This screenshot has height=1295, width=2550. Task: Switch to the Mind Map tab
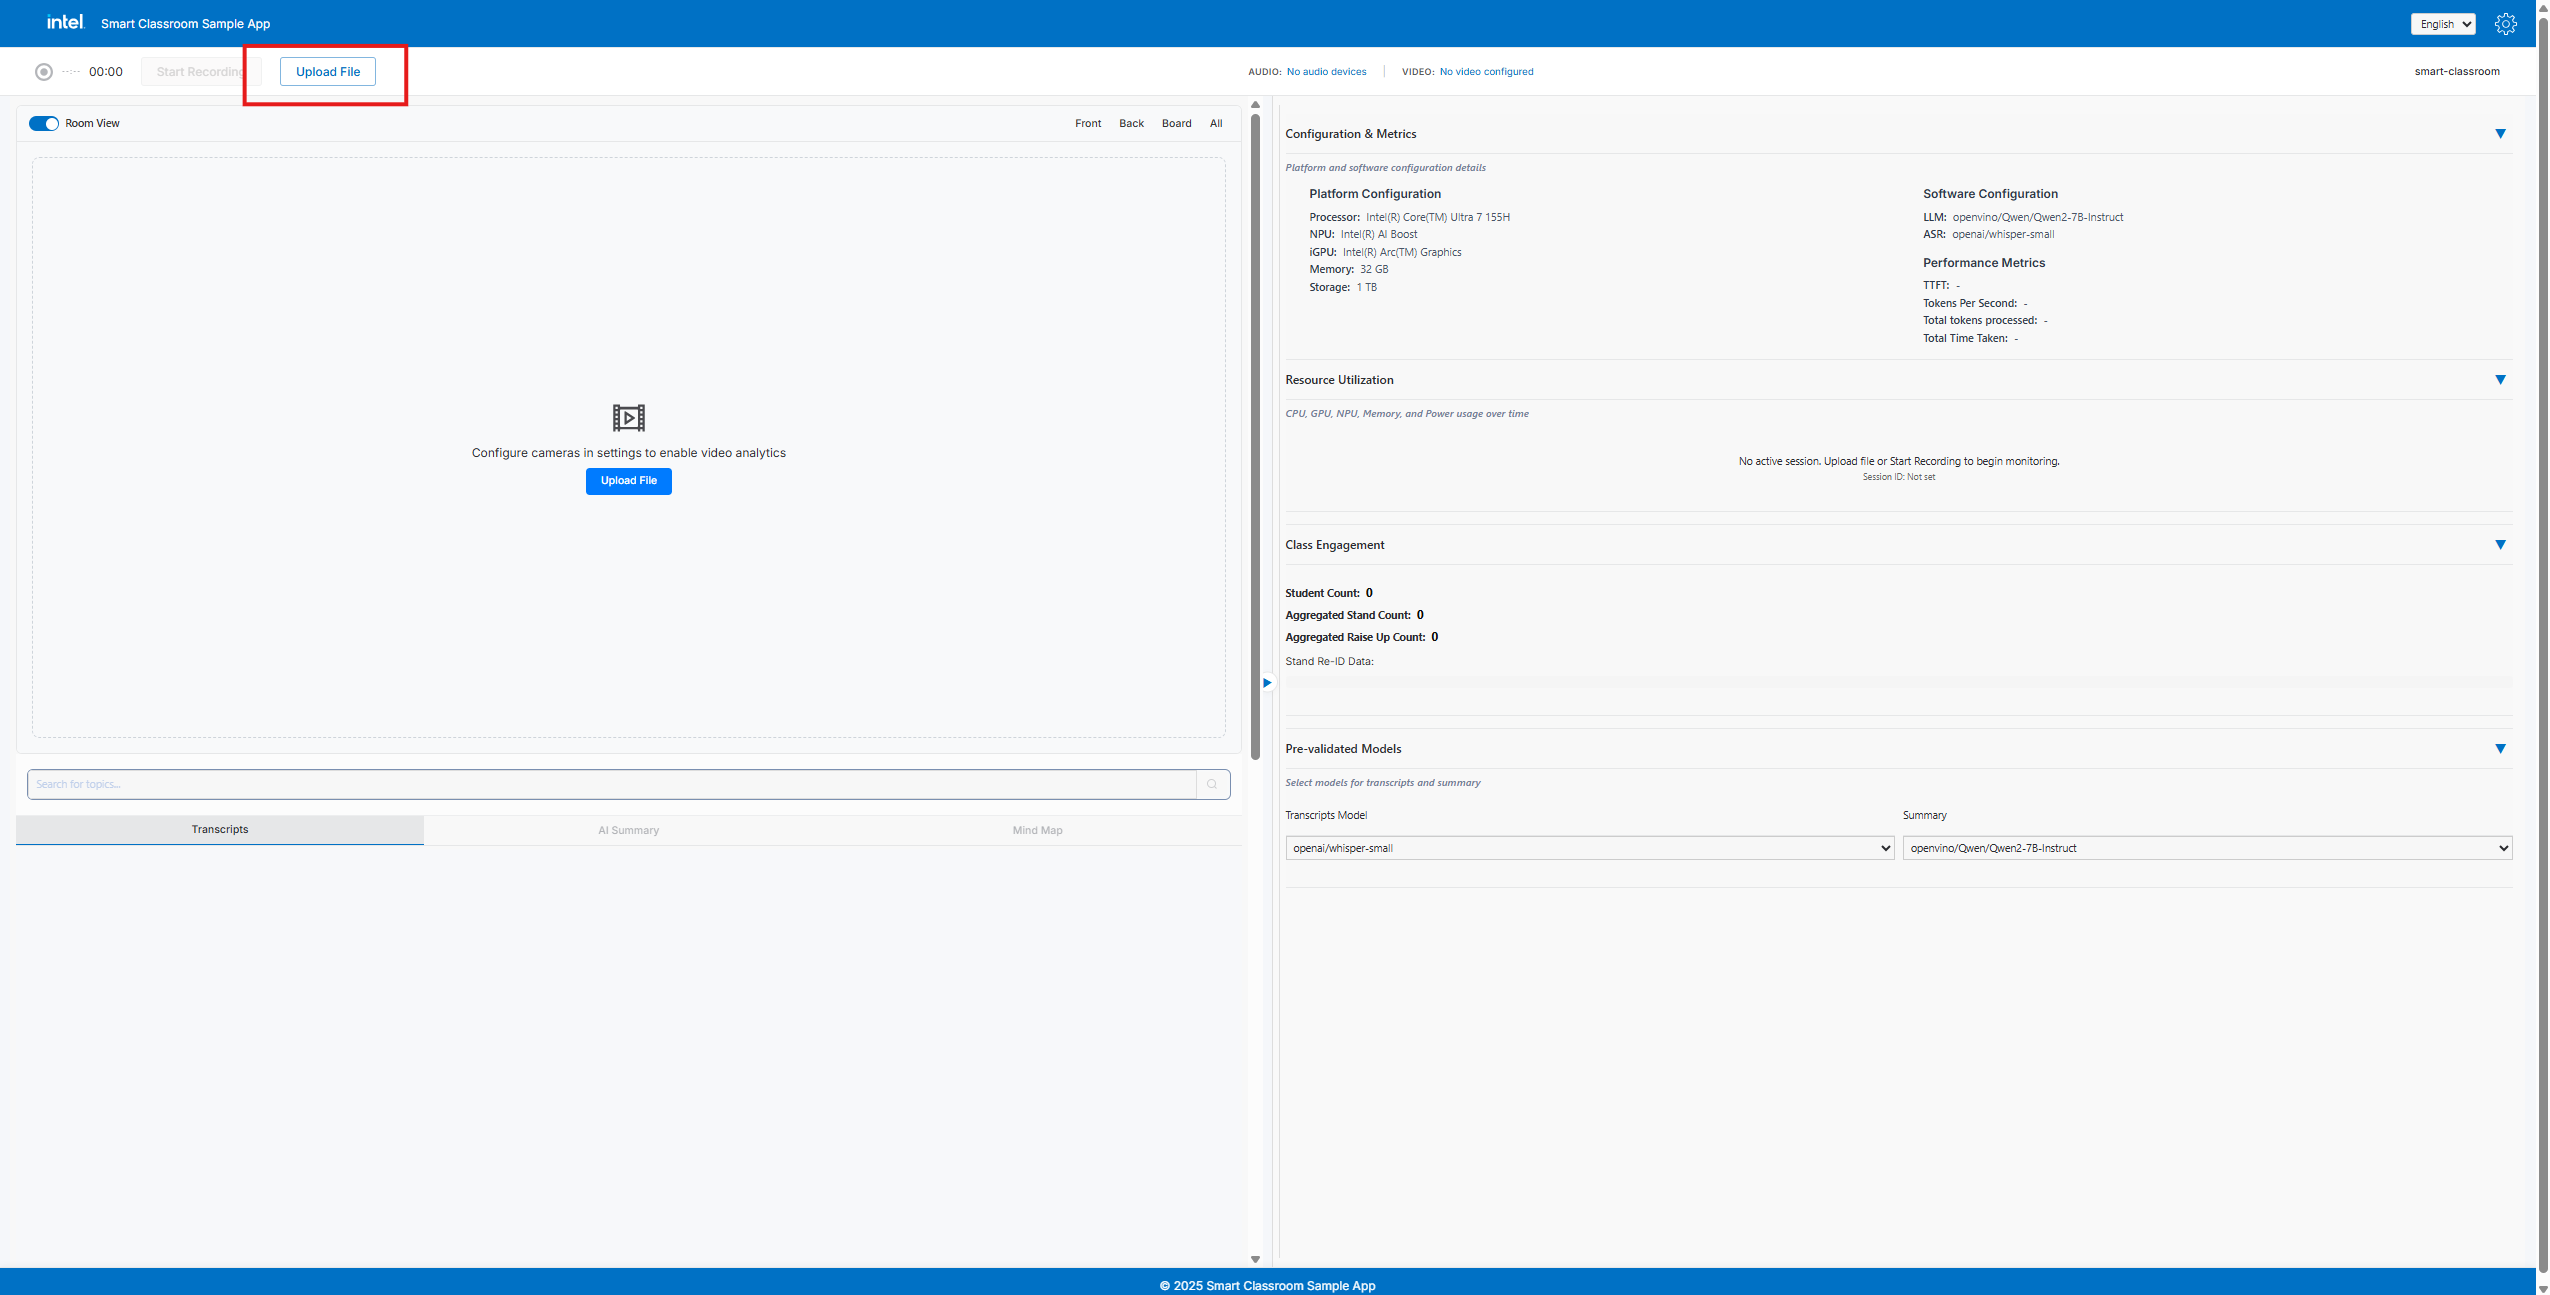1037,830
